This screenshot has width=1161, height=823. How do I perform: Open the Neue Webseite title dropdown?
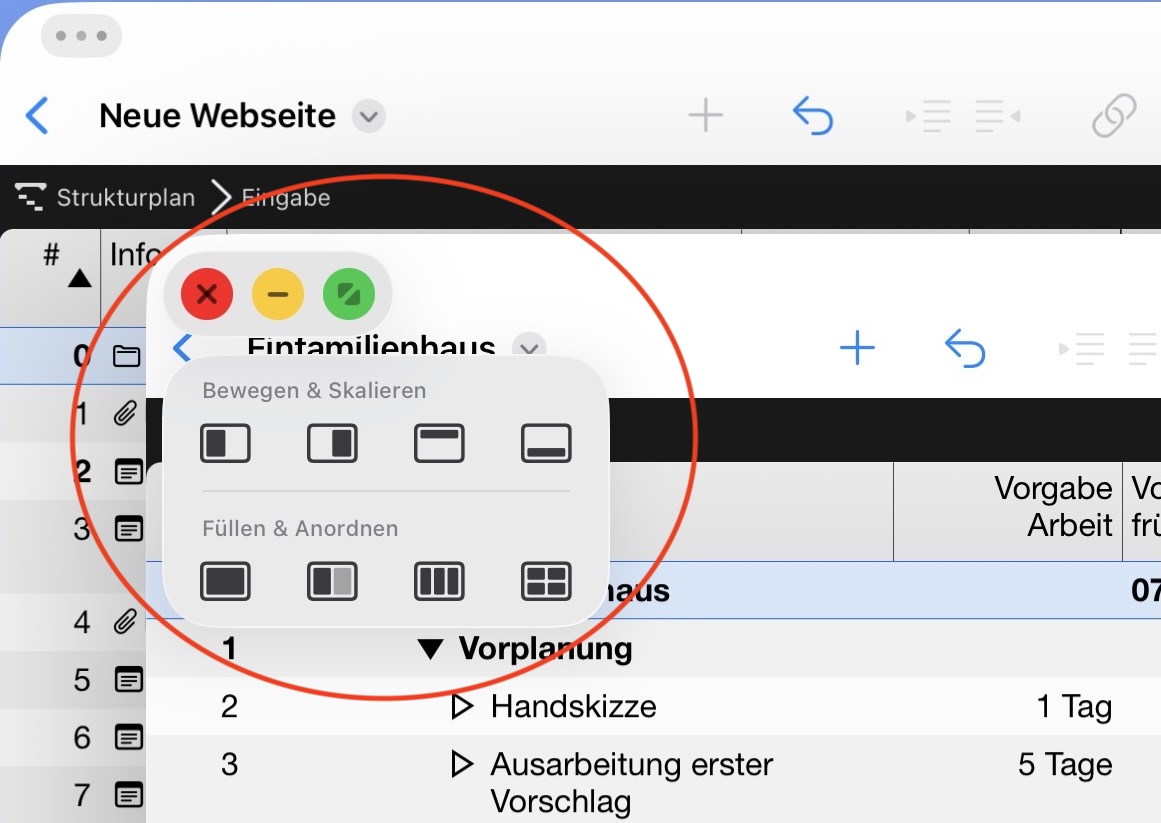(x=369, y=116)
